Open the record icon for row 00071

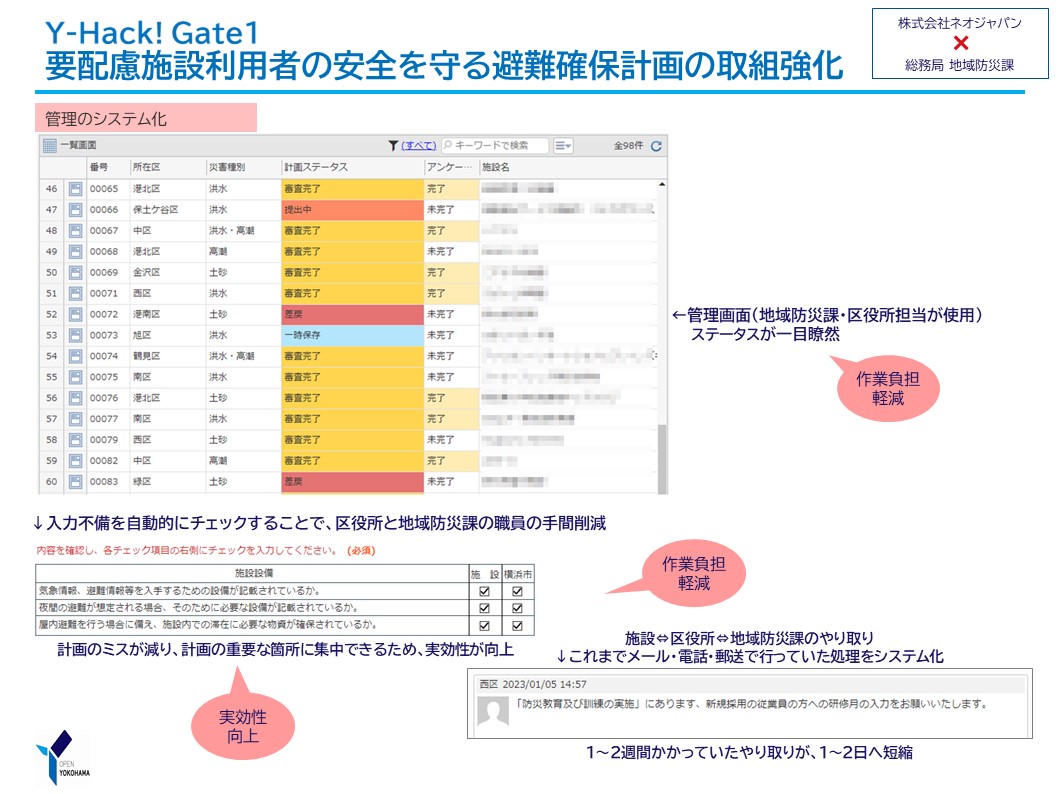[76, 293]
